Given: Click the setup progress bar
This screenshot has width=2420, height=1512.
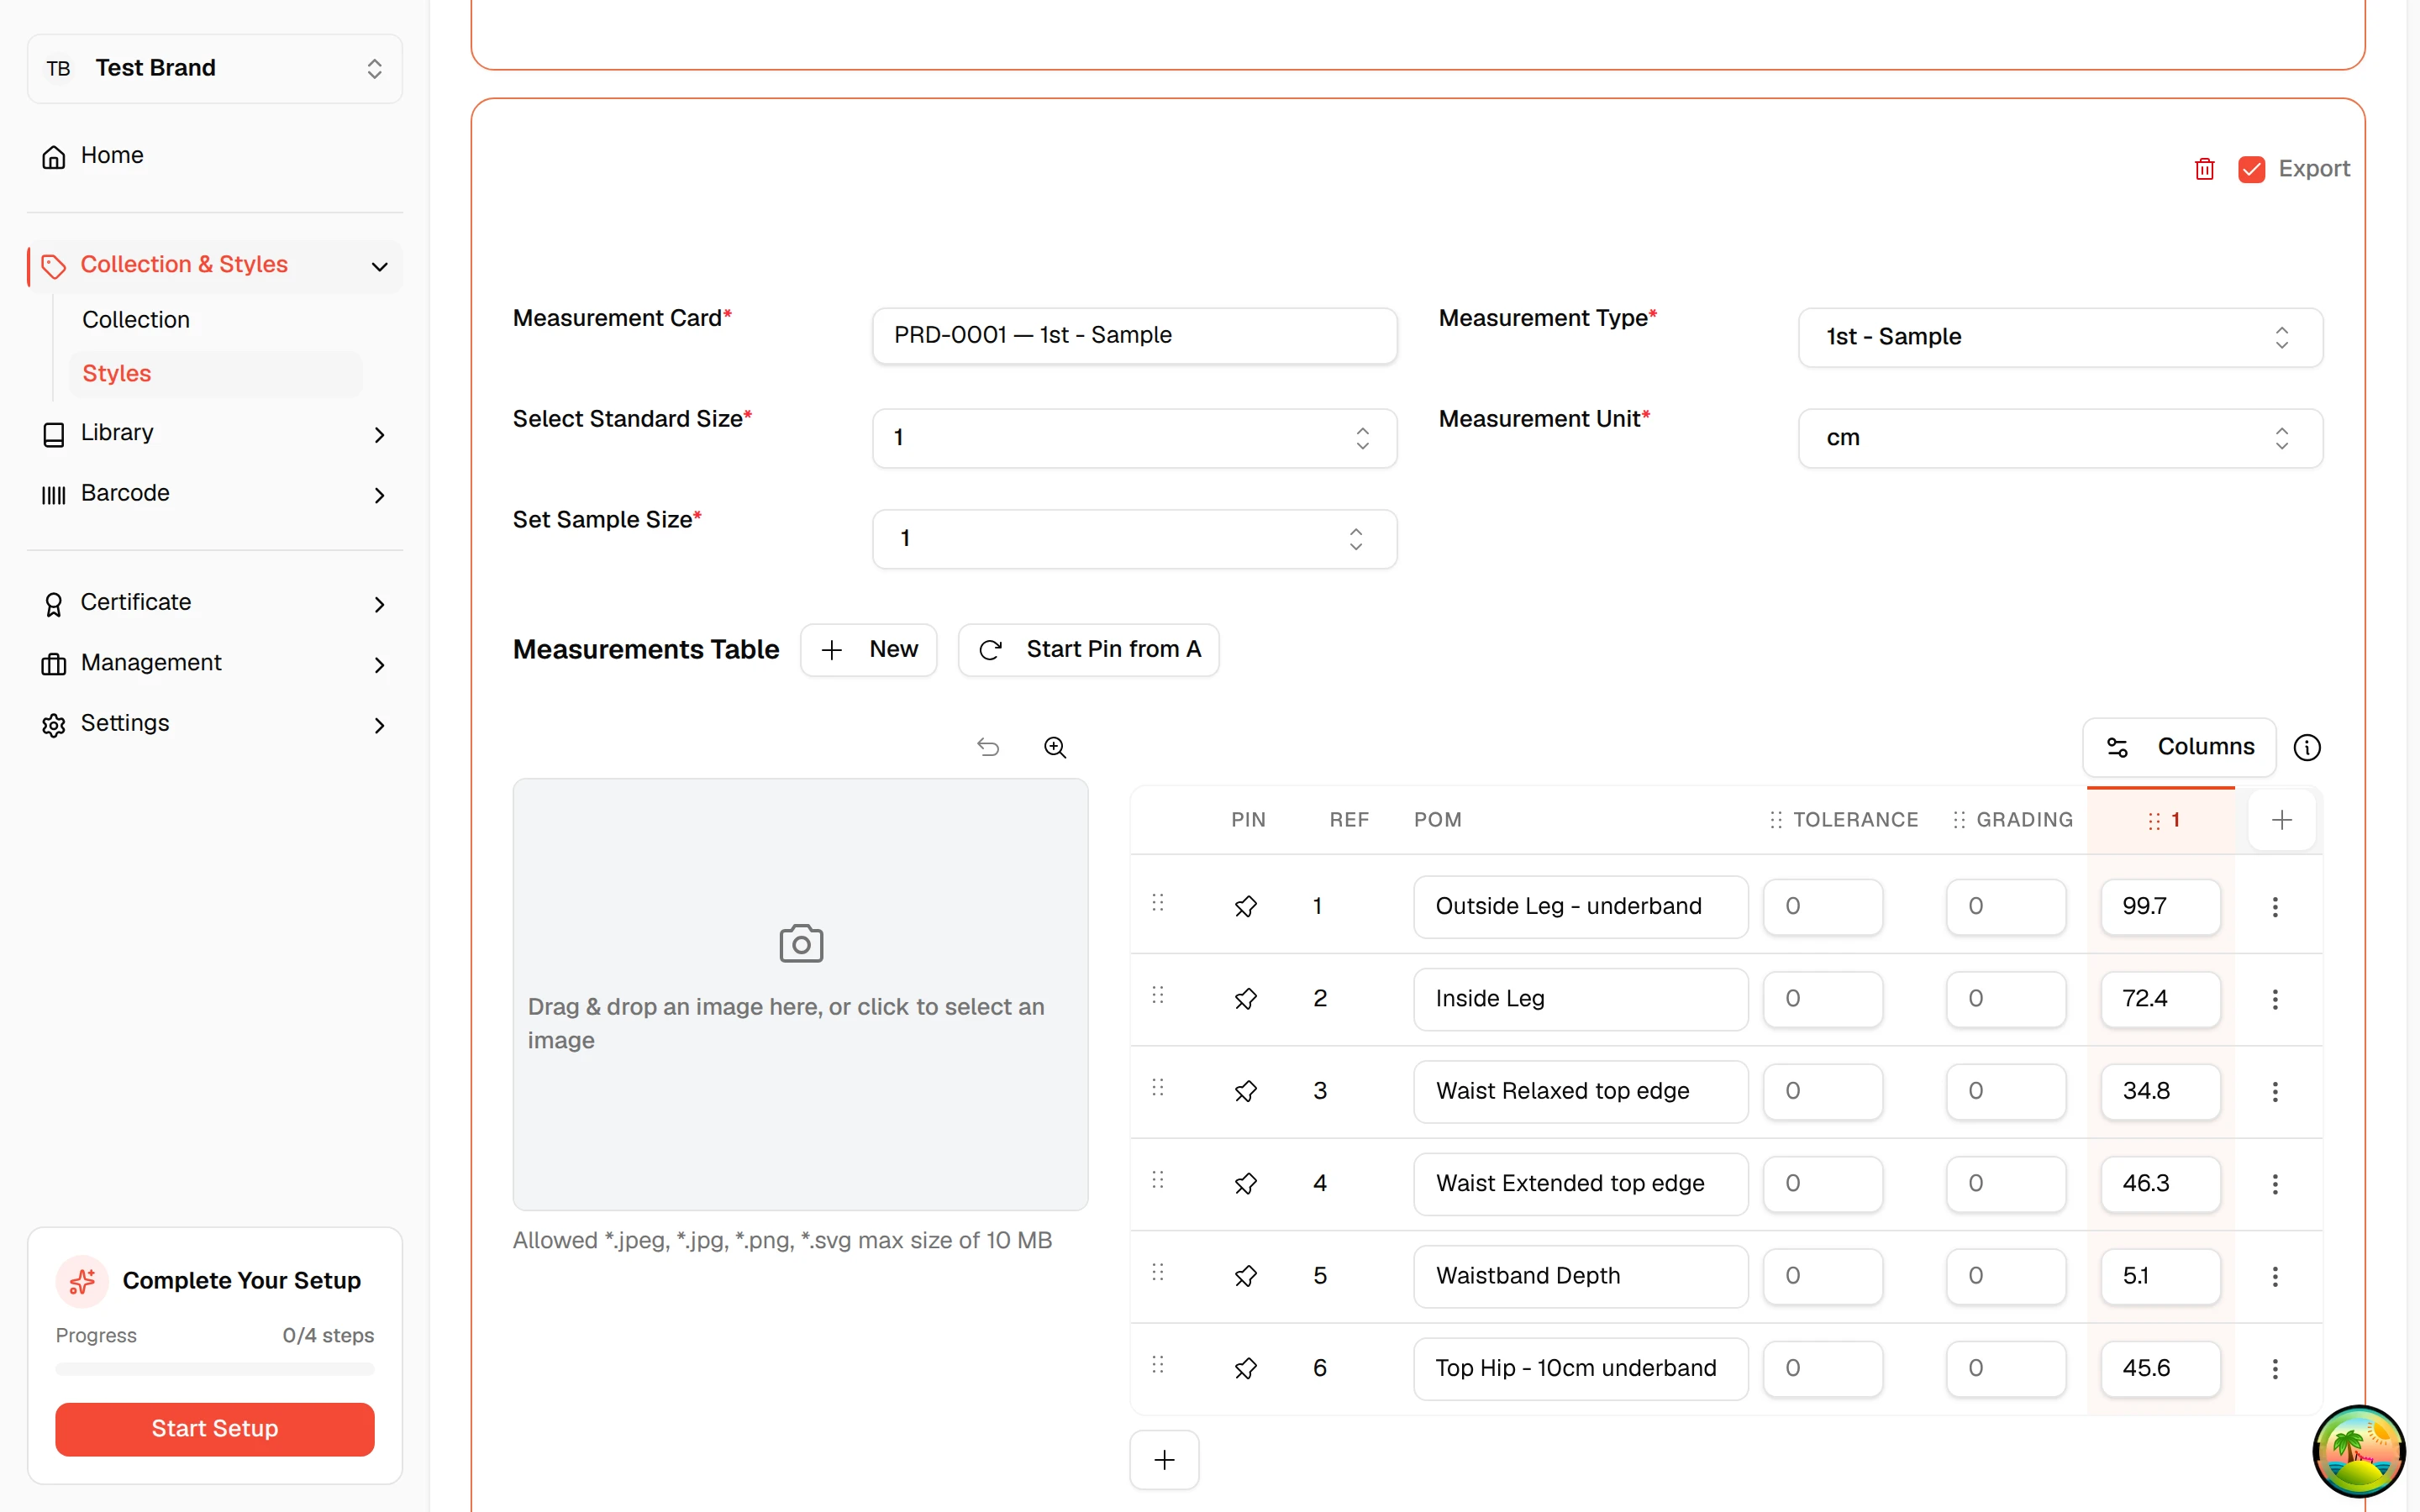Looking at the screenshot, I should 215,1369.
